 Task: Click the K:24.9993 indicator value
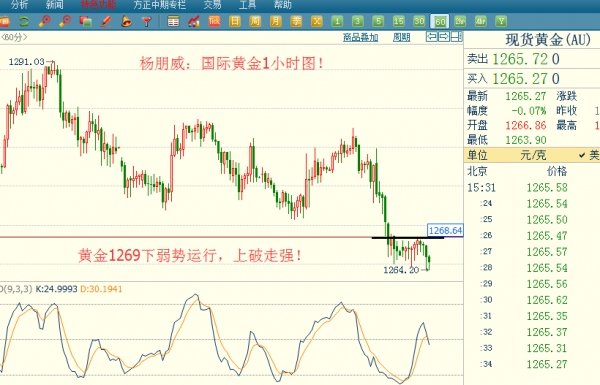(x=56, y=289)
